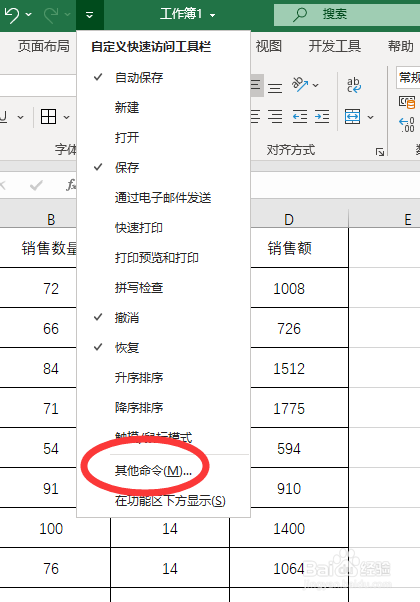The width and height of the screenshot is (420, 602).
Task: Toggle the Wrap Text icon
Action: point(354,85)
